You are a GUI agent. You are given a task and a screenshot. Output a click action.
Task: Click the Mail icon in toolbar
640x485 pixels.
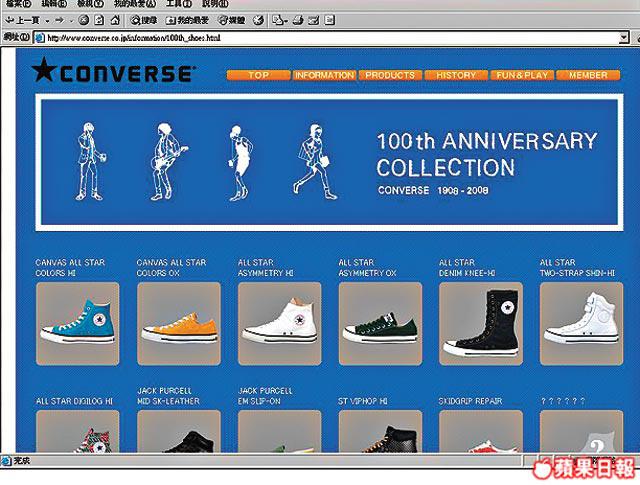tap(280, 20)
